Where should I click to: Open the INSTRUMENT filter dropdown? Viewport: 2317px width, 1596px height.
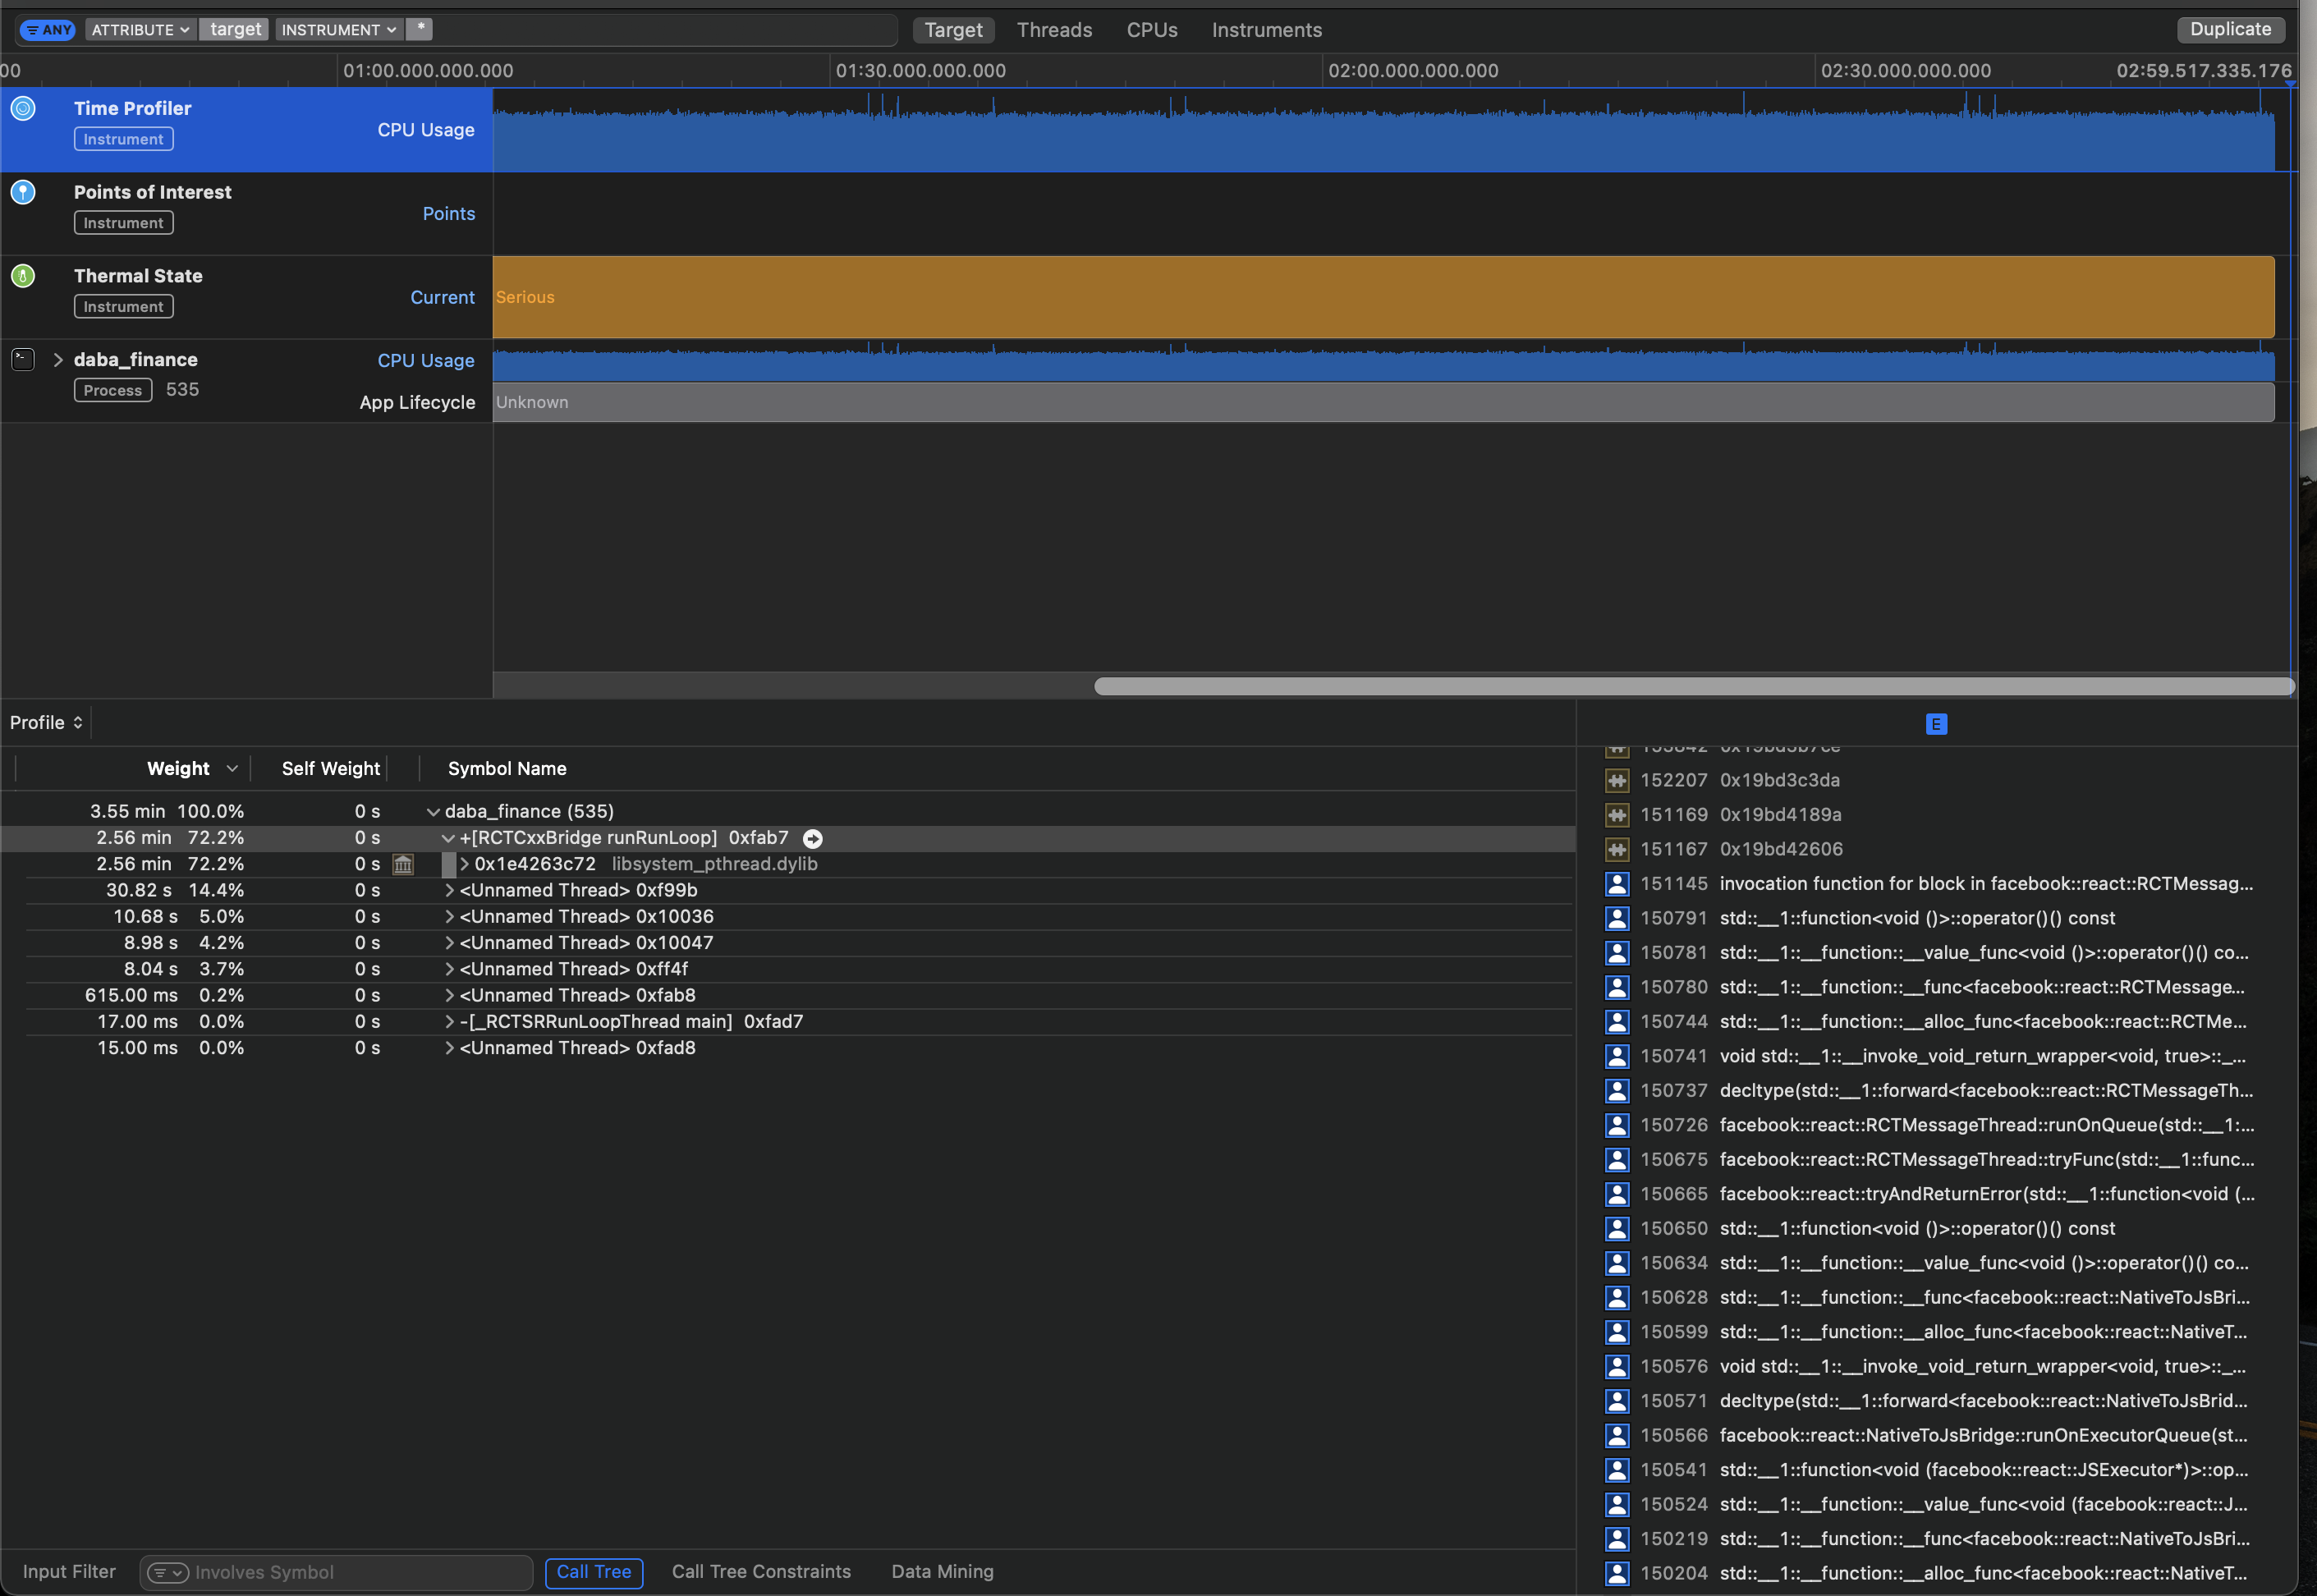pos(339,30)
